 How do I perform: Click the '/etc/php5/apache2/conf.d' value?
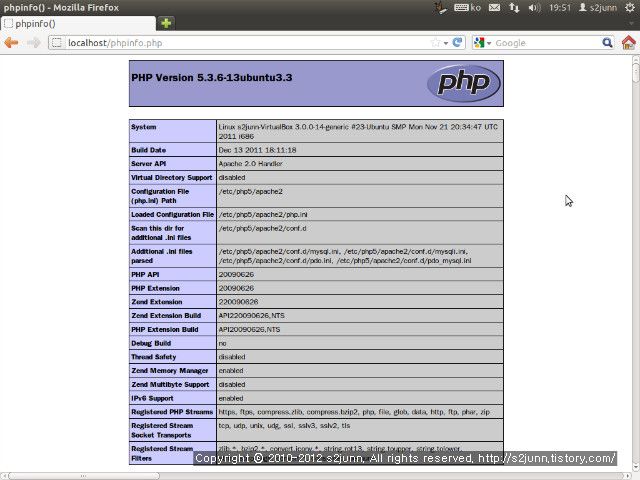point(262,228)
